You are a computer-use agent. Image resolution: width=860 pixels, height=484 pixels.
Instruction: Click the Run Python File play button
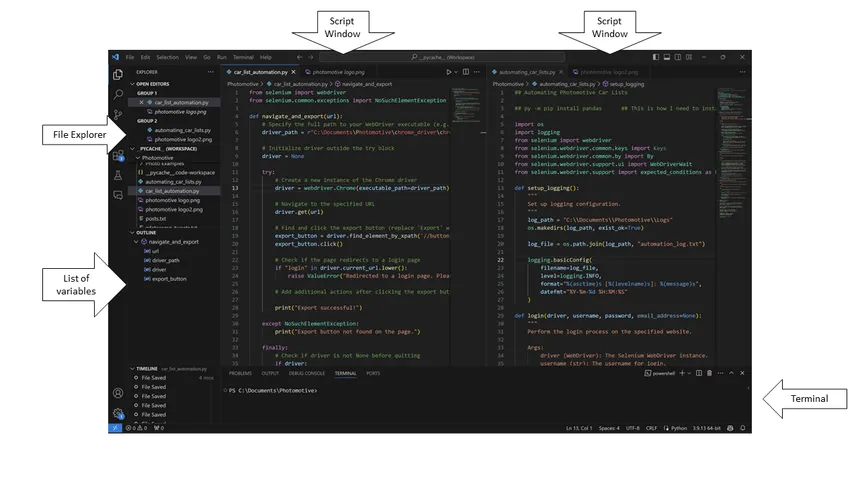click(449, 72)
